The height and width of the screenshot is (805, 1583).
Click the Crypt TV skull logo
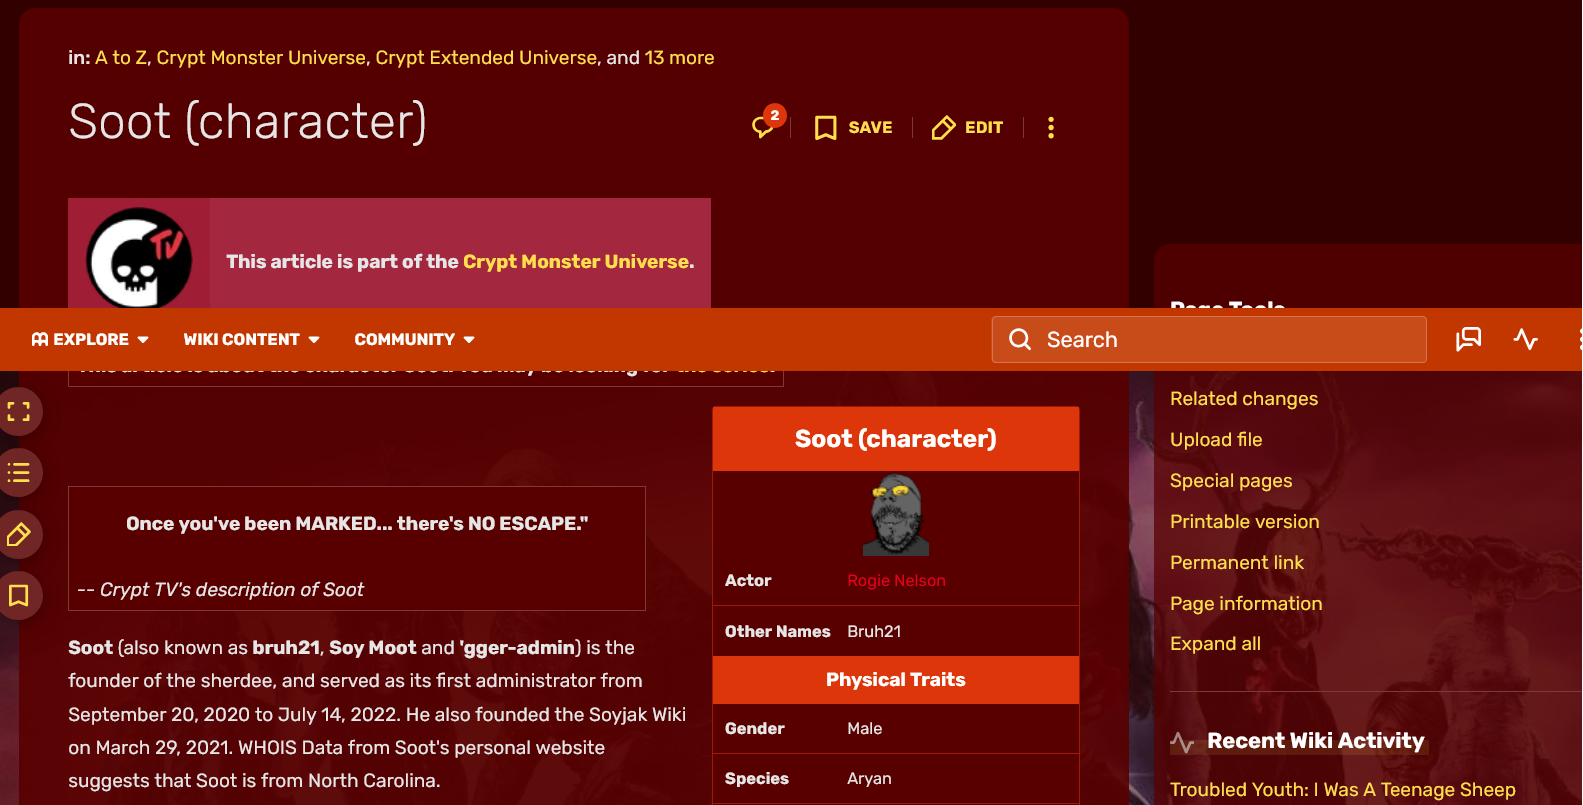tap(139, 258)
